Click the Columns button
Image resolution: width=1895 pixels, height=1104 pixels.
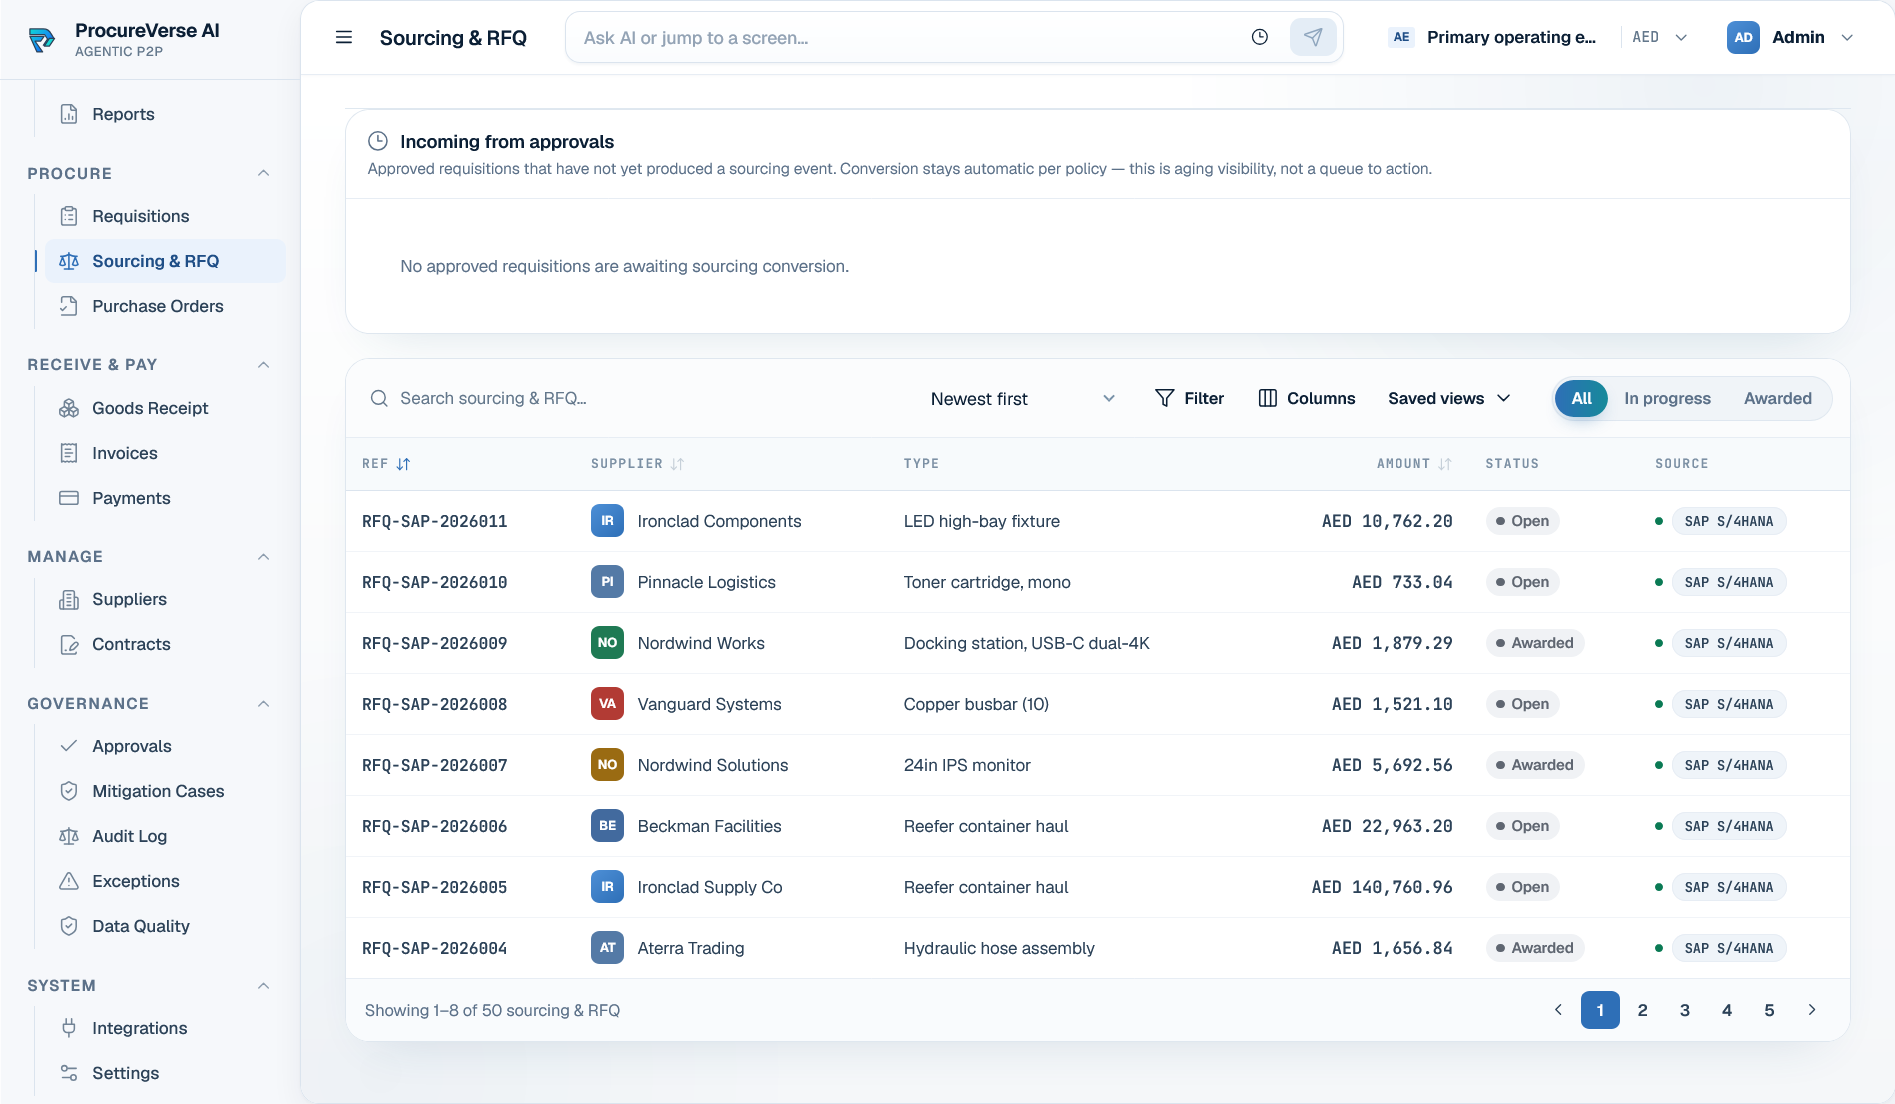coord(1307,398)
